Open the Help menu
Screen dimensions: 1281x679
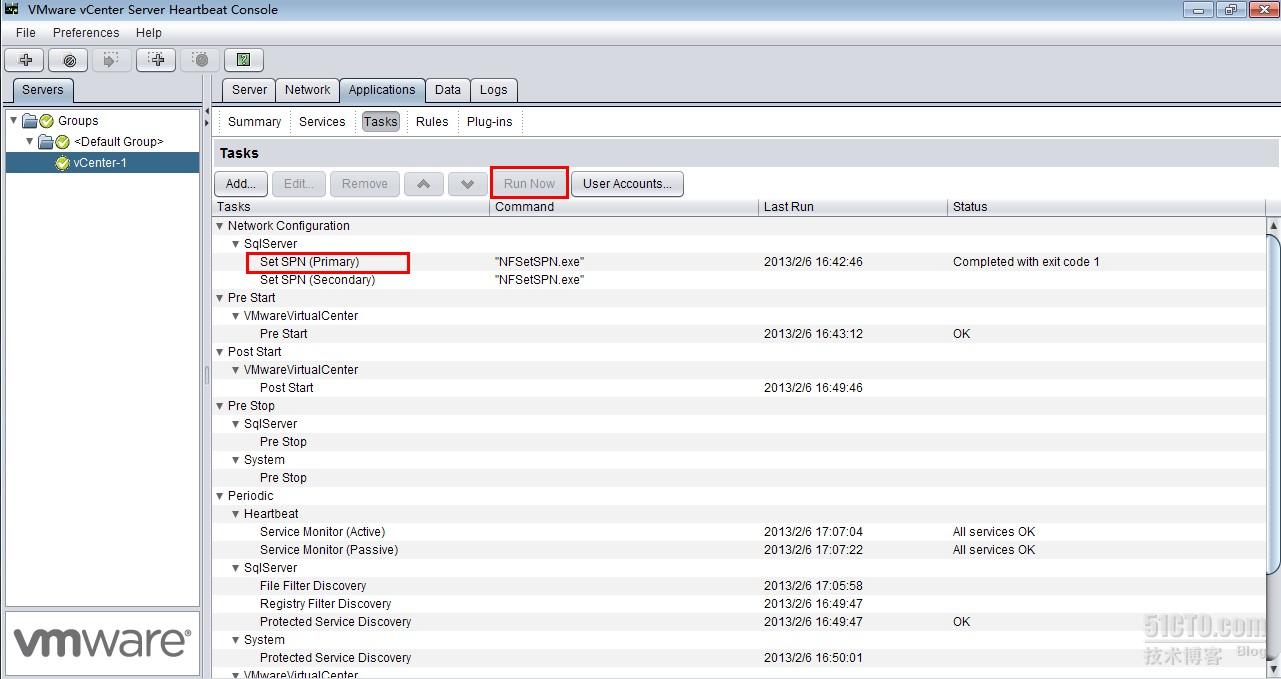(x=149, y=33)
